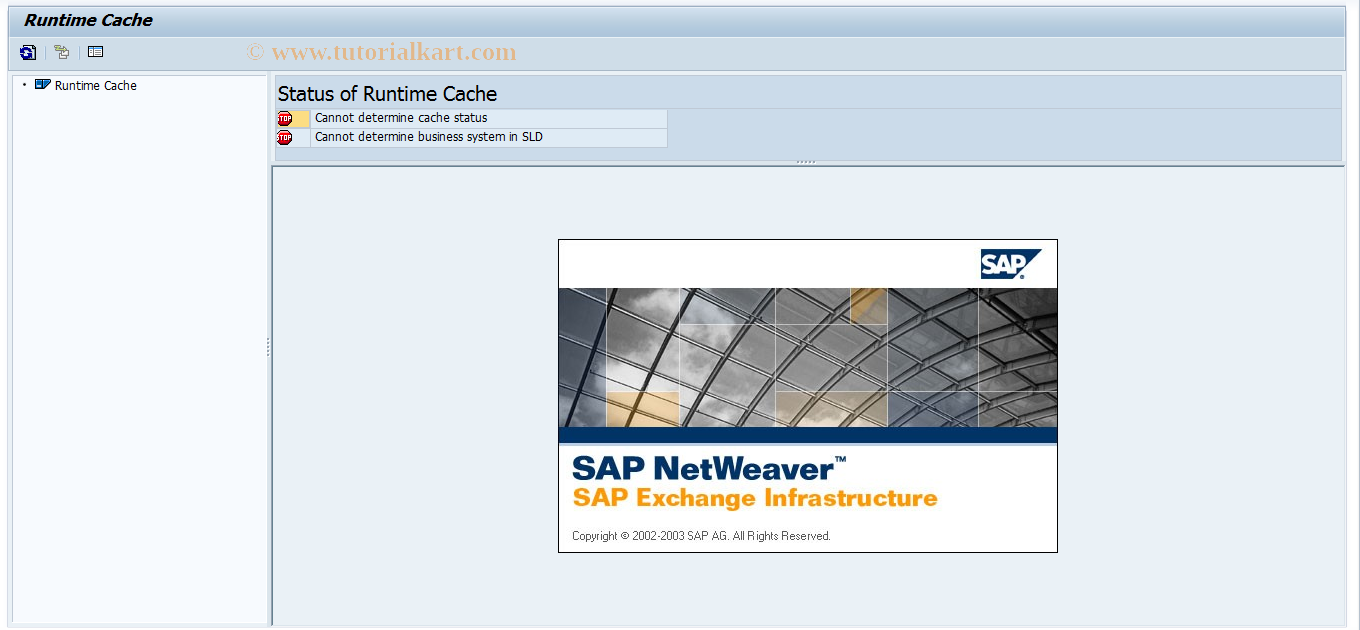
Task: Click the 'Status of Runtime Cache' heading
Action: (387, 94)
